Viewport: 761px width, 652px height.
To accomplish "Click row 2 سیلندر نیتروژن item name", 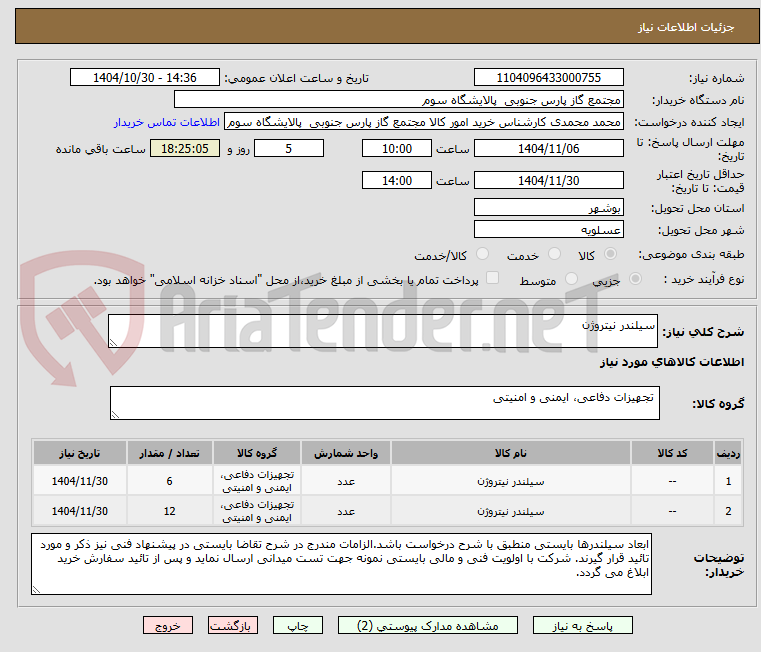I will point(511,512).
